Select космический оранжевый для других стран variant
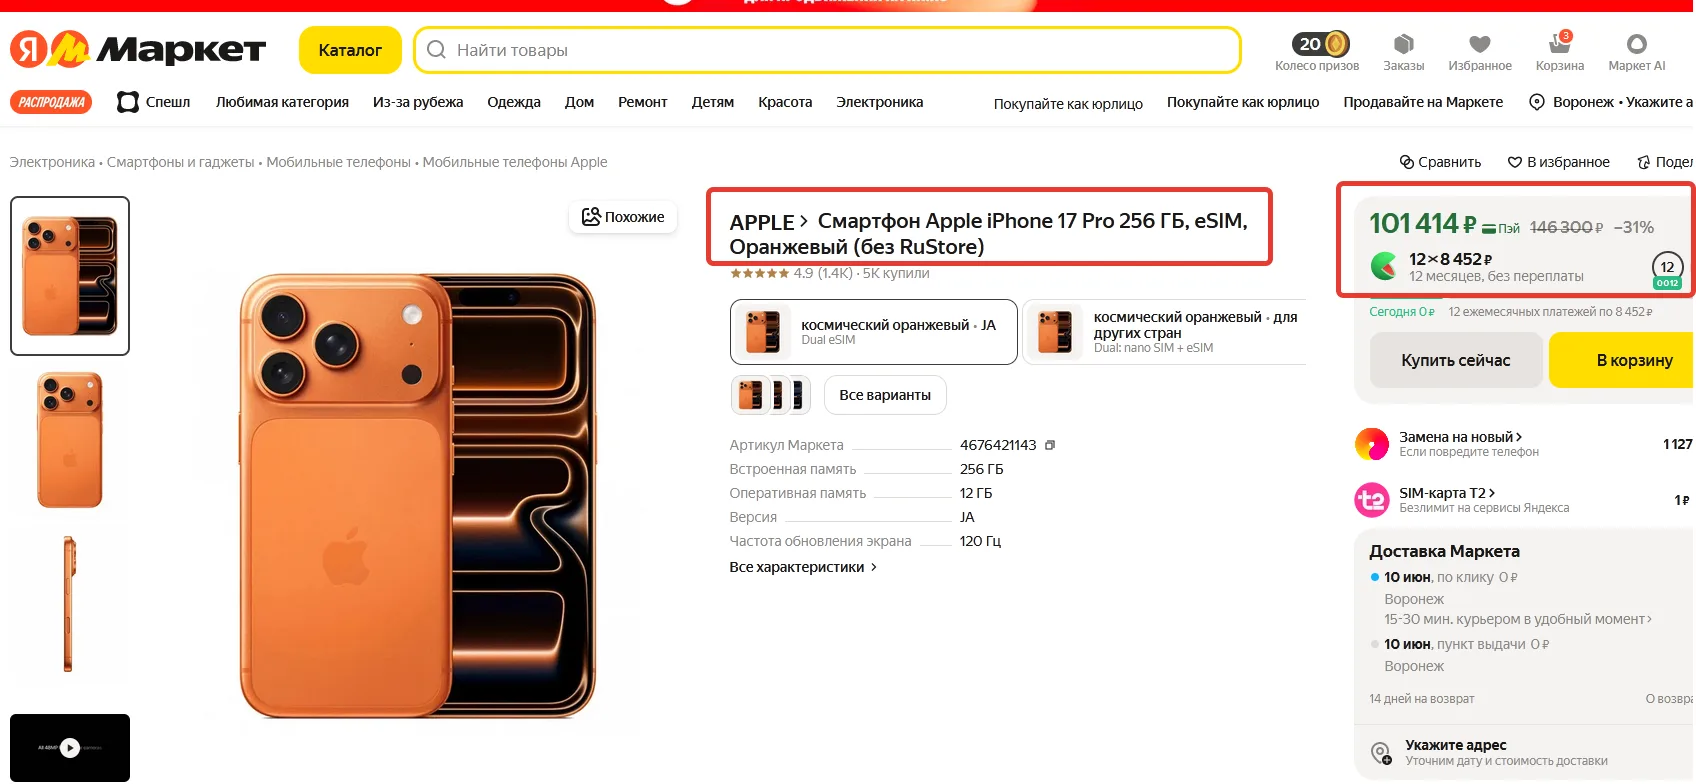Image resolution: width=1696 pixels, height=784 pixels. click(x=1165, y=332)
